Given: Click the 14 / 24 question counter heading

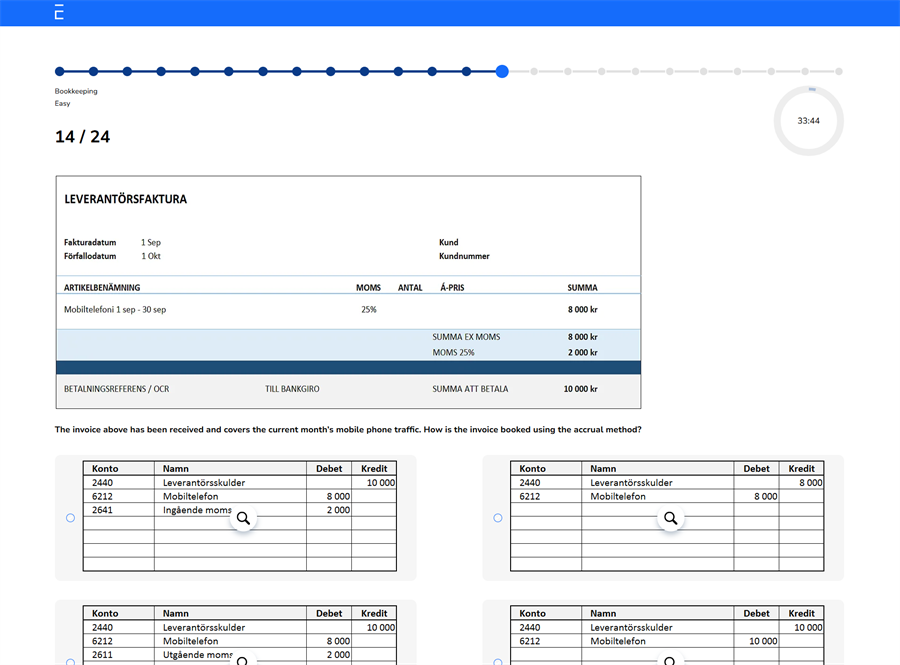Looking at the screenshot, I should pos(81,136).
